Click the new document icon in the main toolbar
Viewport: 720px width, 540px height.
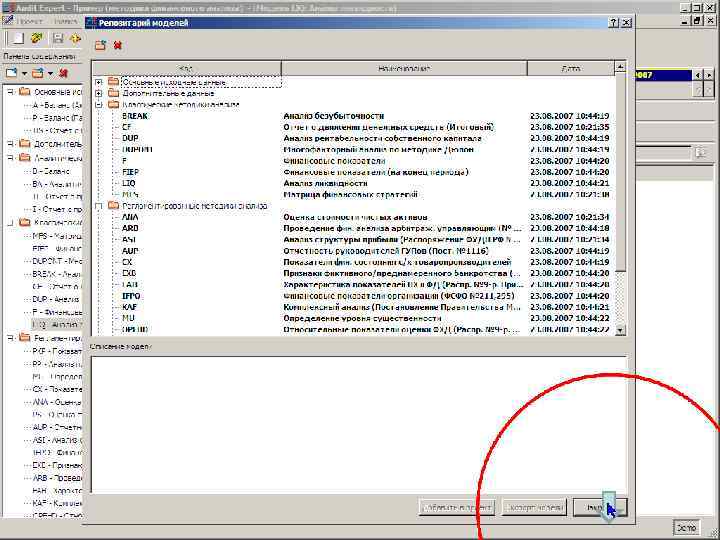point(17,38)
